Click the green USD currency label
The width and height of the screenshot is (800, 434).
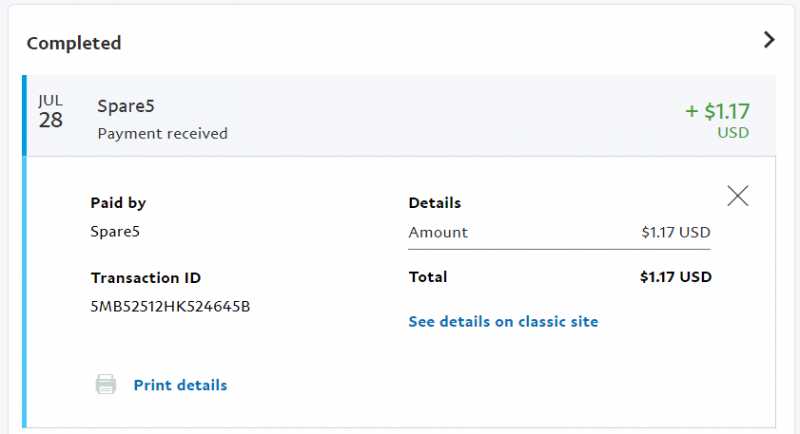pyautogui.click(x=733, y=132)
